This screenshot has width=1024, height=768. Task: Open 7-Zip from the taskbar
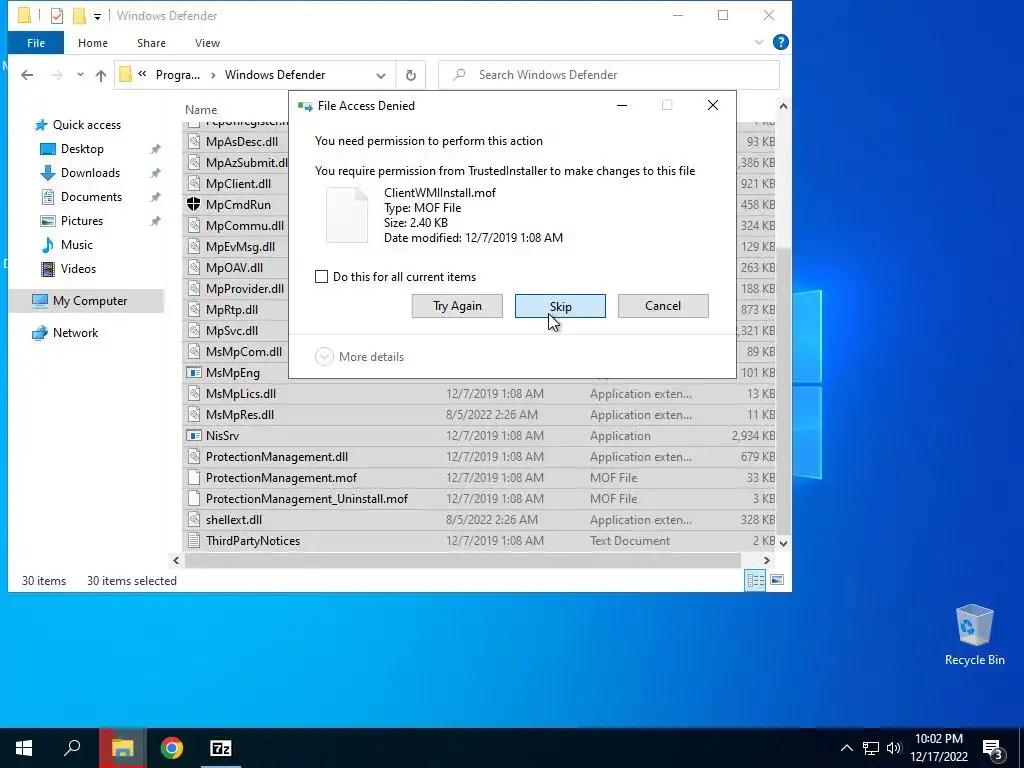click(220, 748)
